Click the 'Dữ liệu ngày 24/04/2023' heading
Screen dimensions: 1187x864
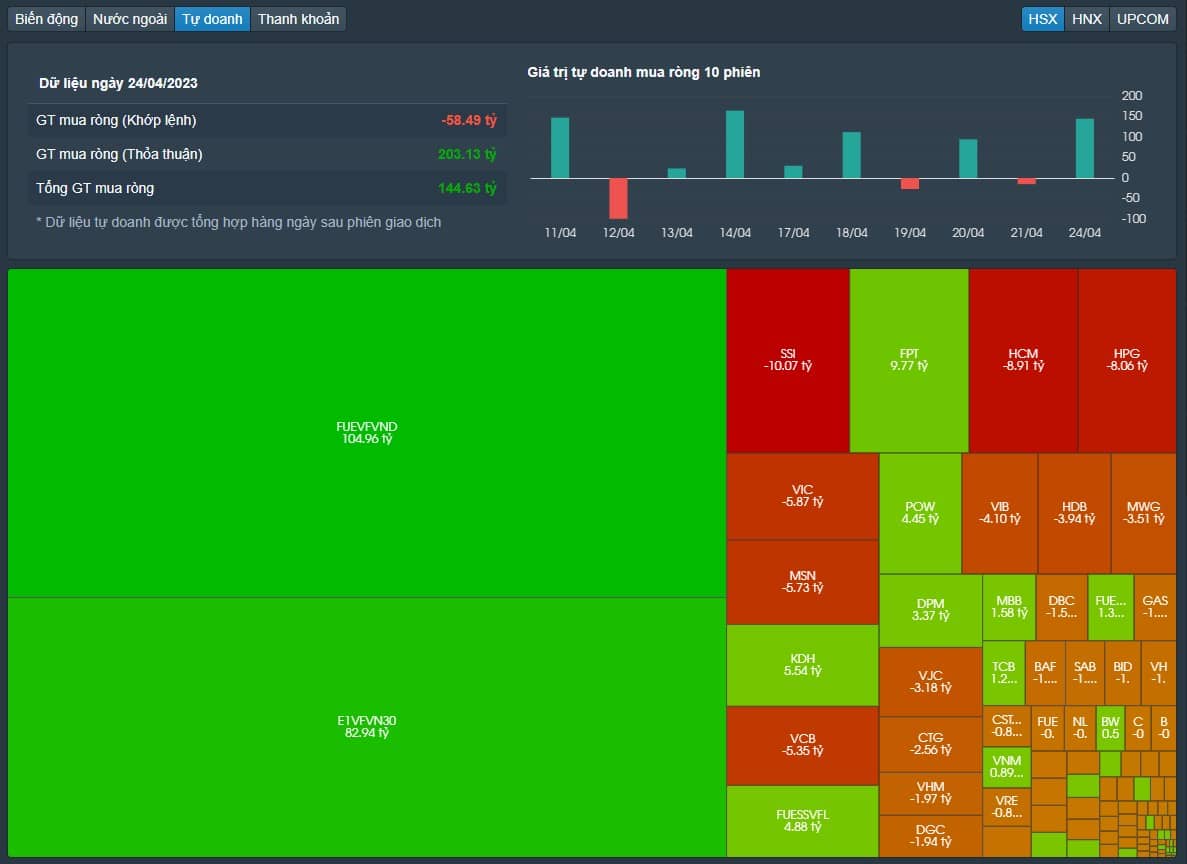(118, 83)
